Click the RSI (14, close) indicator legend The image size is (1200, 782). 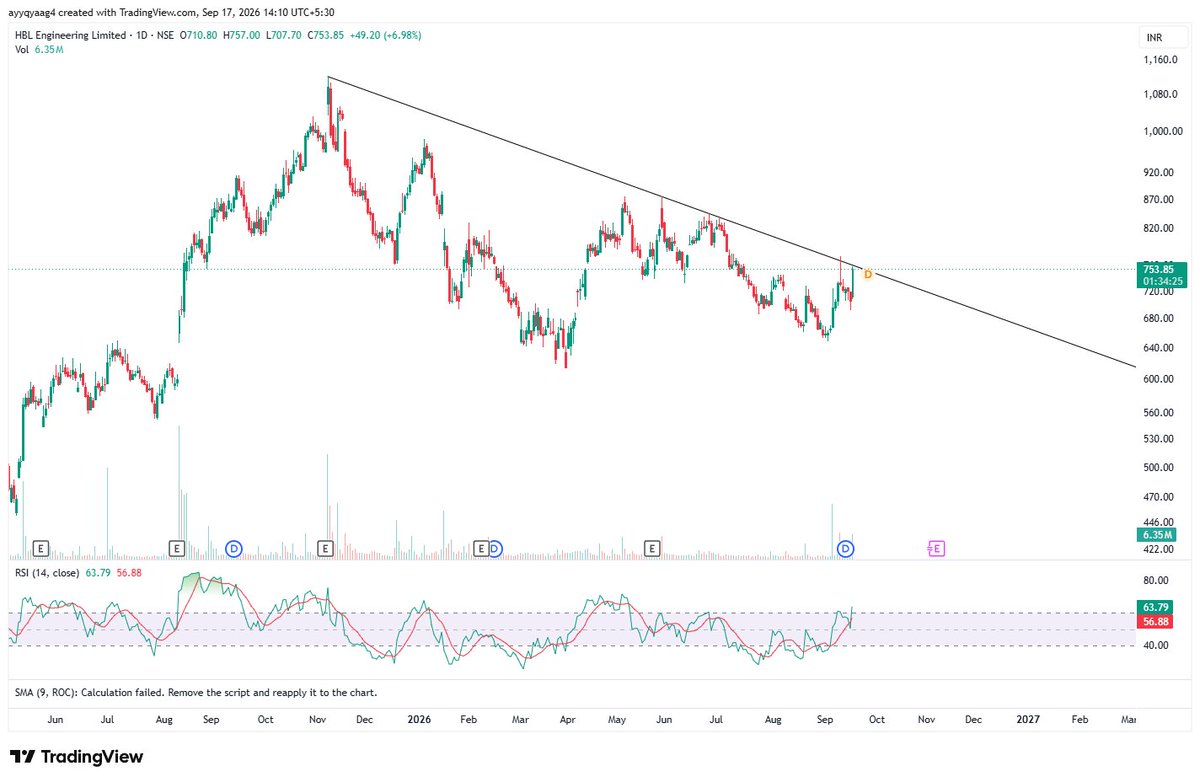click(x=46, y=573)
